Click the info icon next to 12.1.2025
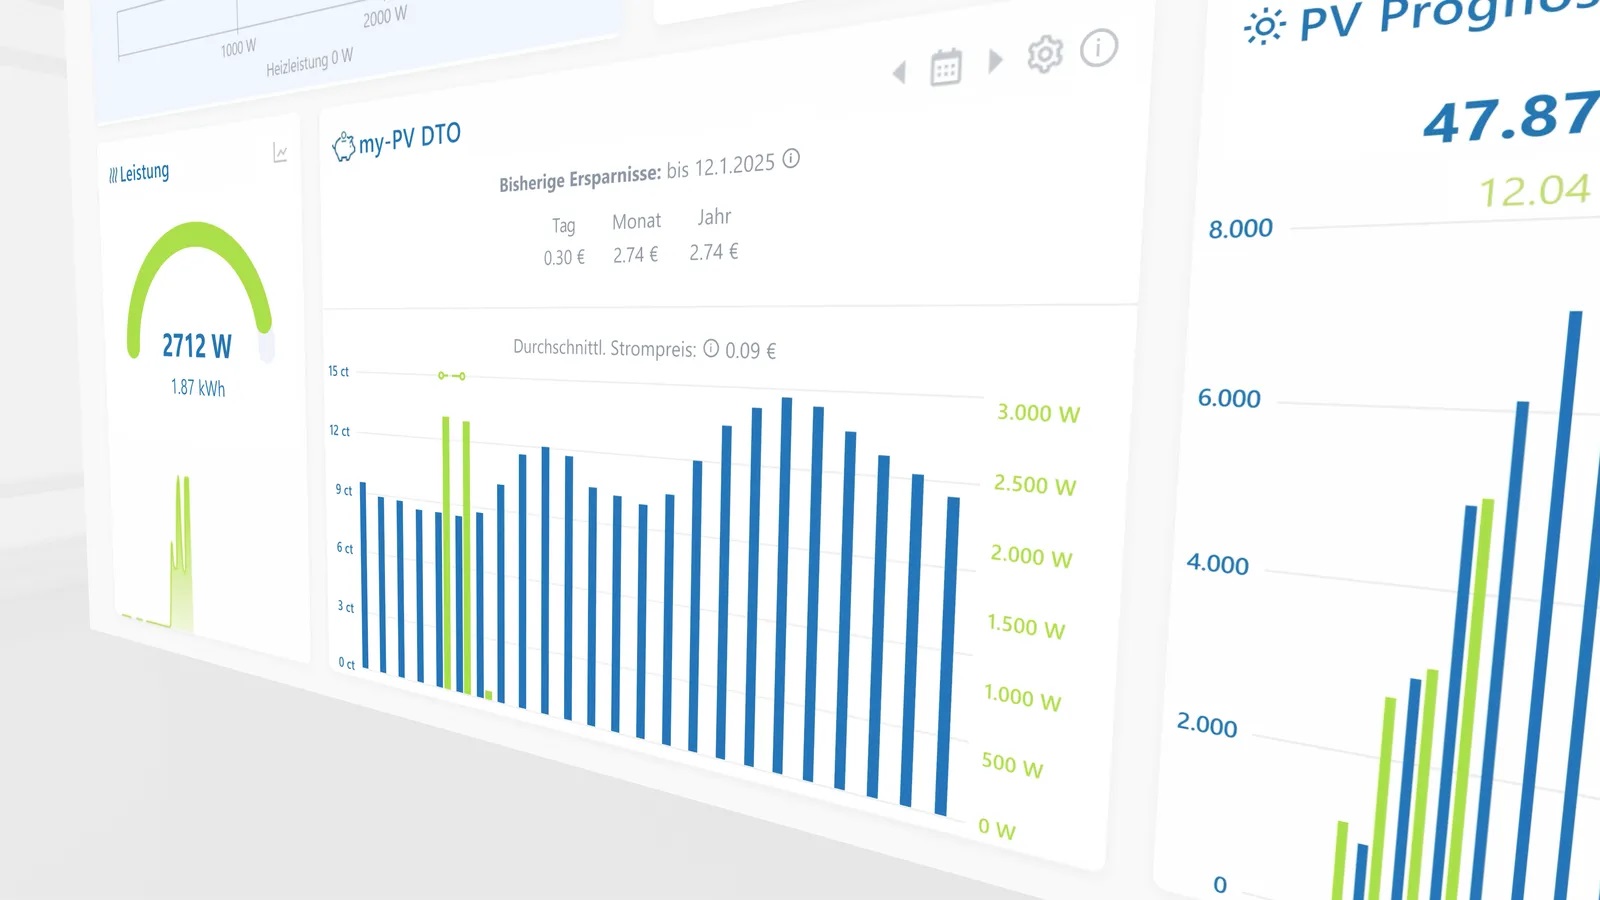This screenshot has width=1600, height=900. point(791,158)
